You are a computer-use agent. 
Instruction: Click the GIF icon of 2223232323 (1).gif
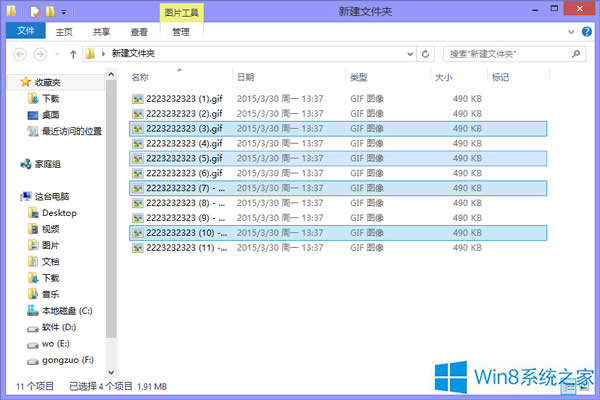coord(138,98)
